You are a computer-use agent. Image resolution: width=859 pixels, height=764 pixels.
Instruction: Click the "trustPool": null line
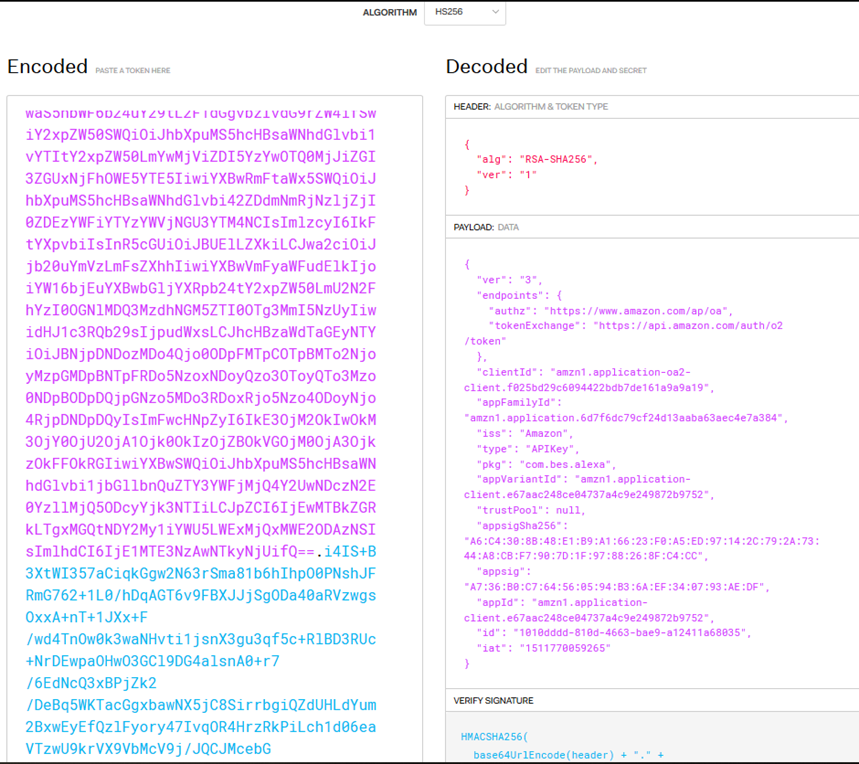(x=529, y=510)
